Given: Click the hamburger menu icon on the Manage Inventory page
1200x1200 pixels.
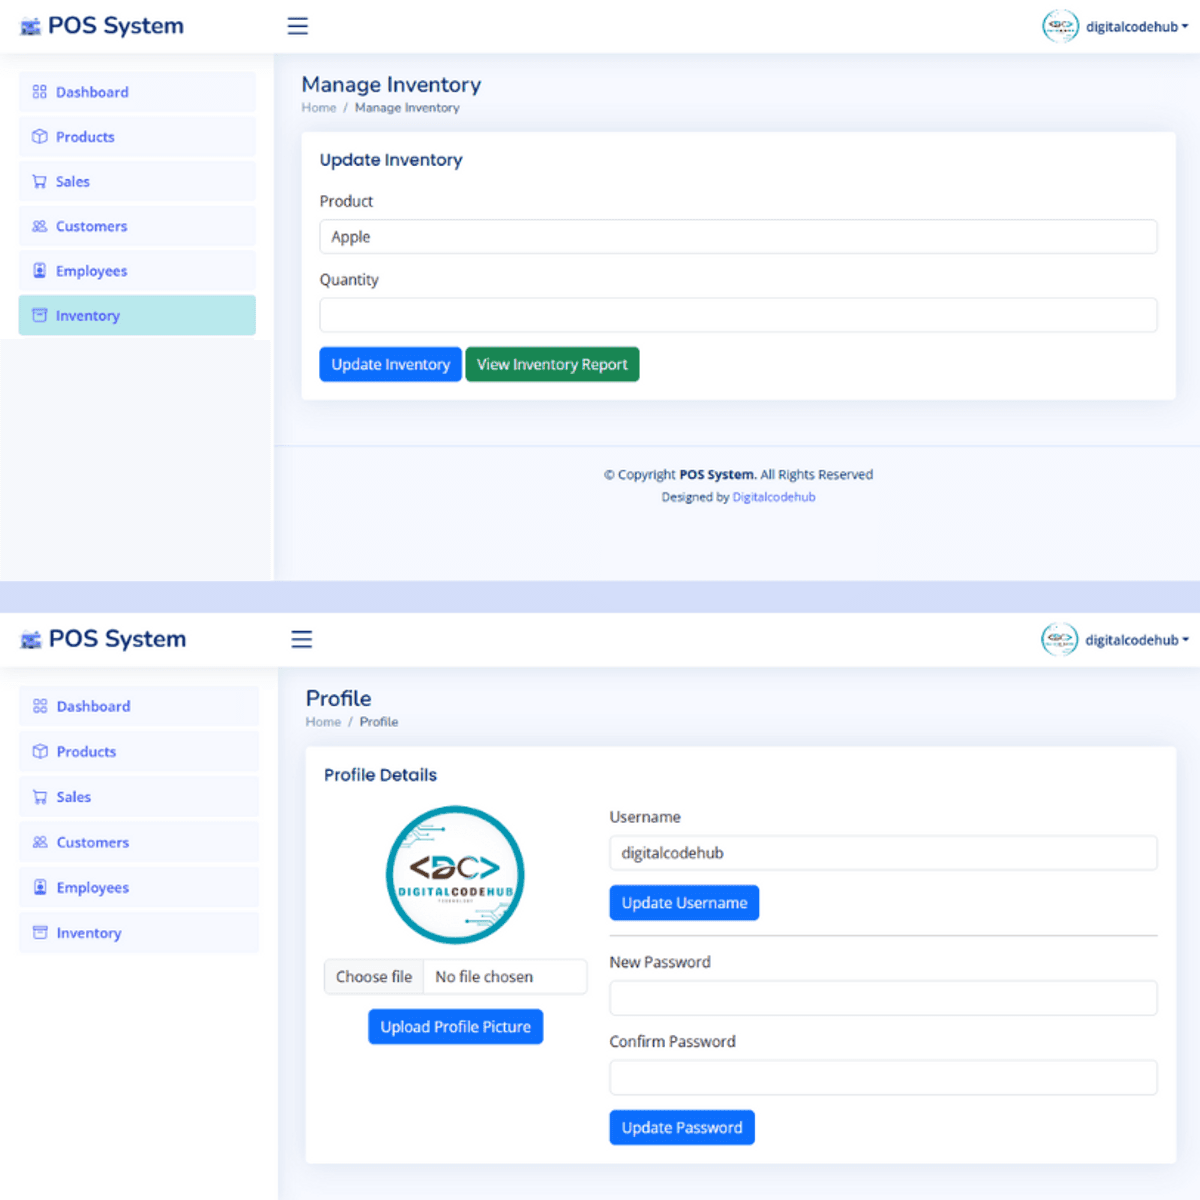Looking at the screenshot, I should coord(297,26).
